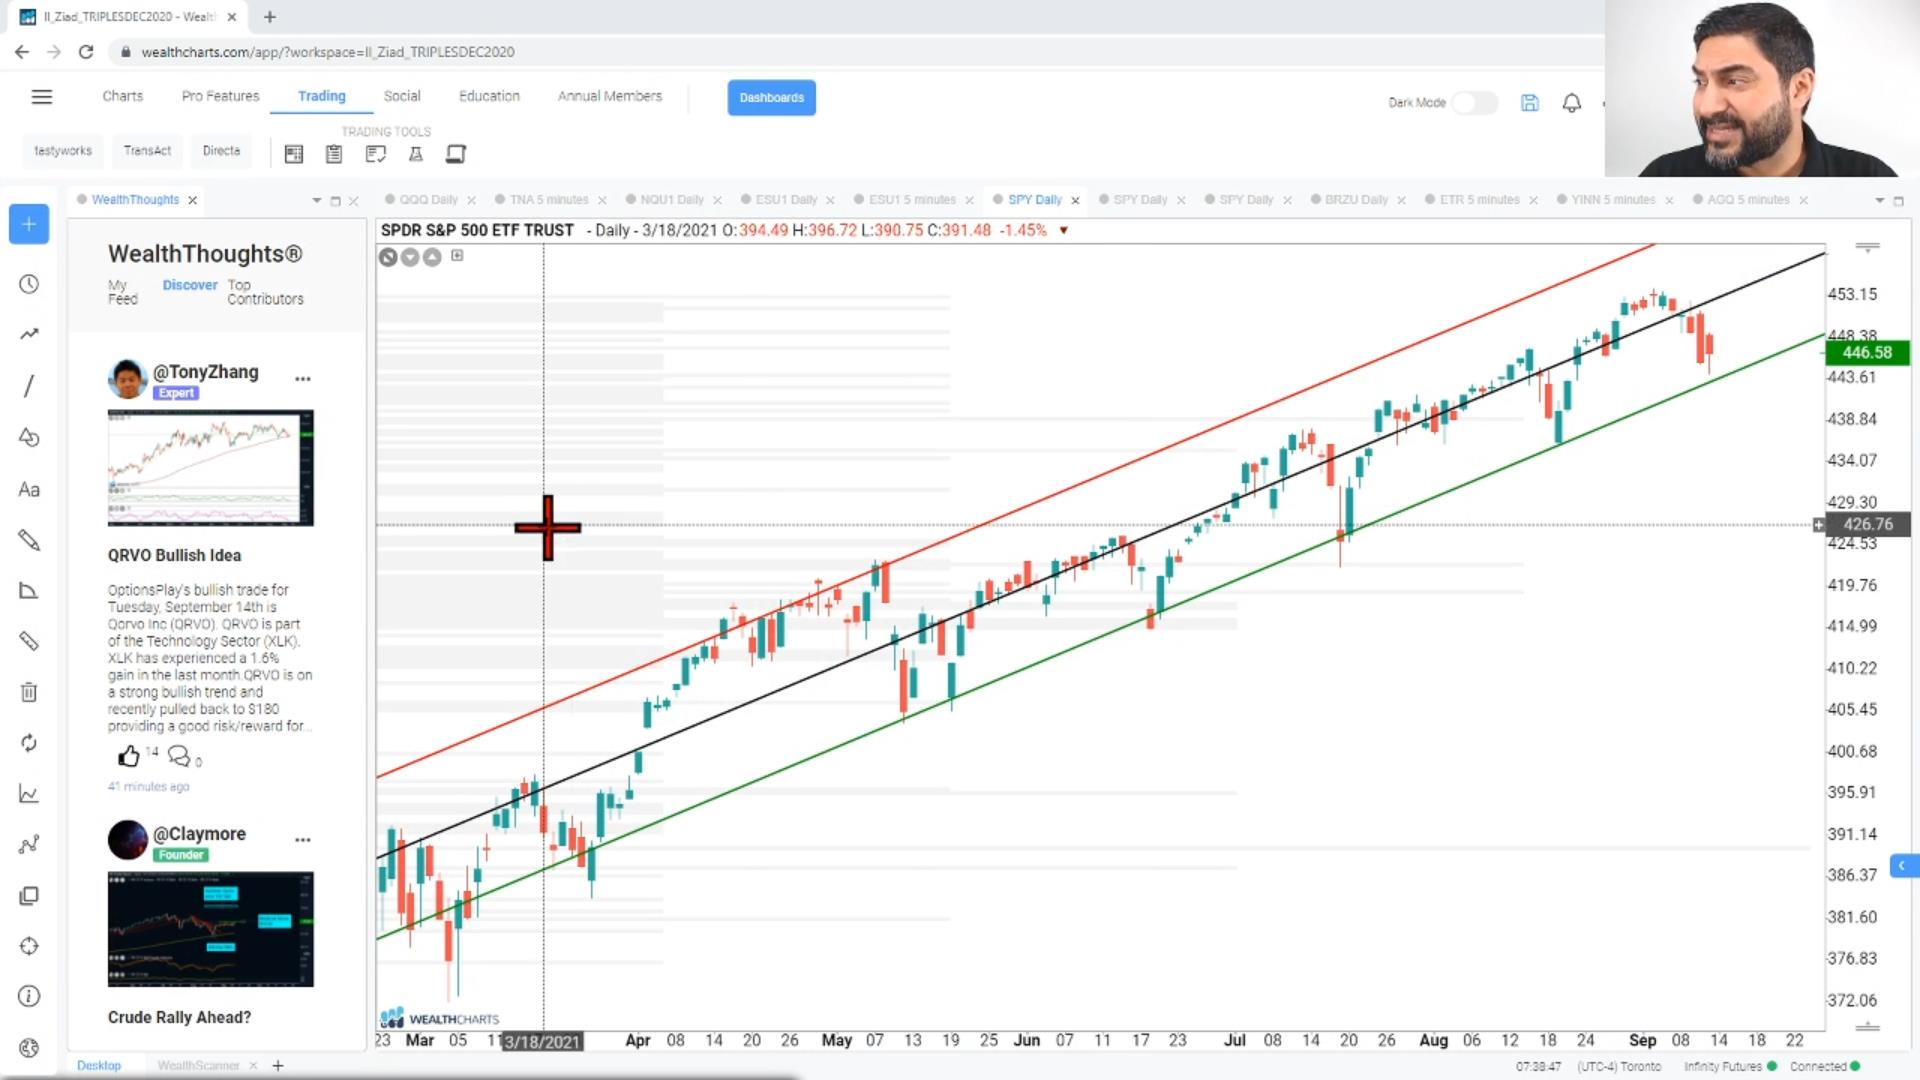Open the flask trading tool icon
The width and height of the screenshot is (1920, 1080).
click(x=416, y=154)
